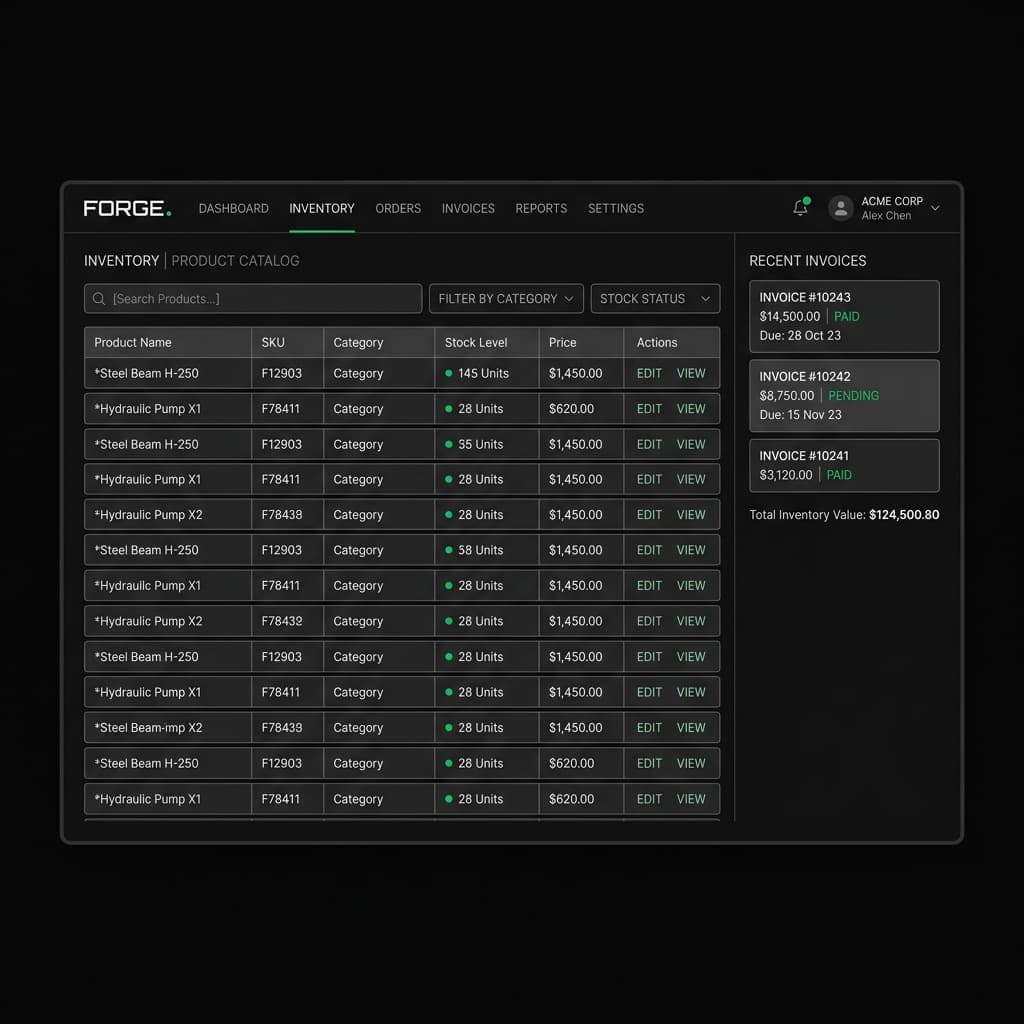This screenshot has width=1024, height=1024.
Task: Click the user avatar icon
Action: pyautogui.click(x=841, y=208)
